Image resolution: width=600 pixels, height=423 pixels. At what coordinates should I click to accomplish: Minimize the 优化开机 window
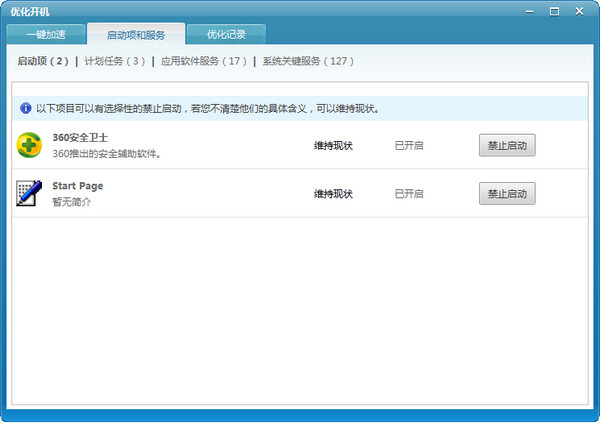[x=529, y=12]
